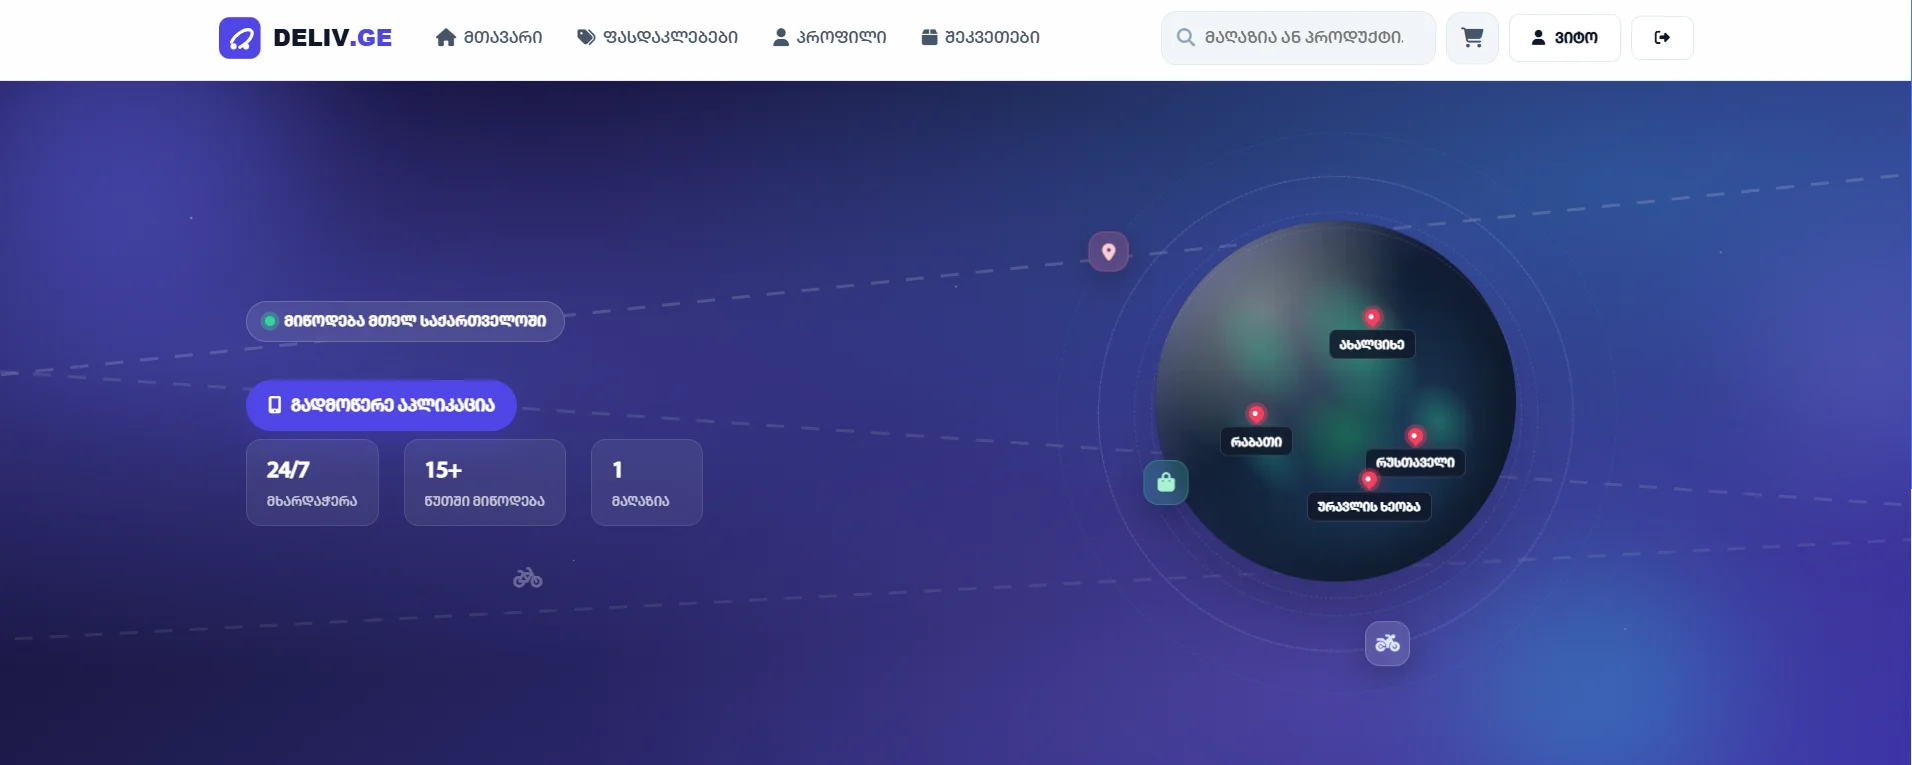Open the shopping cart
This screenshot has height=765, width=1912.
(x=1472, y=38)
